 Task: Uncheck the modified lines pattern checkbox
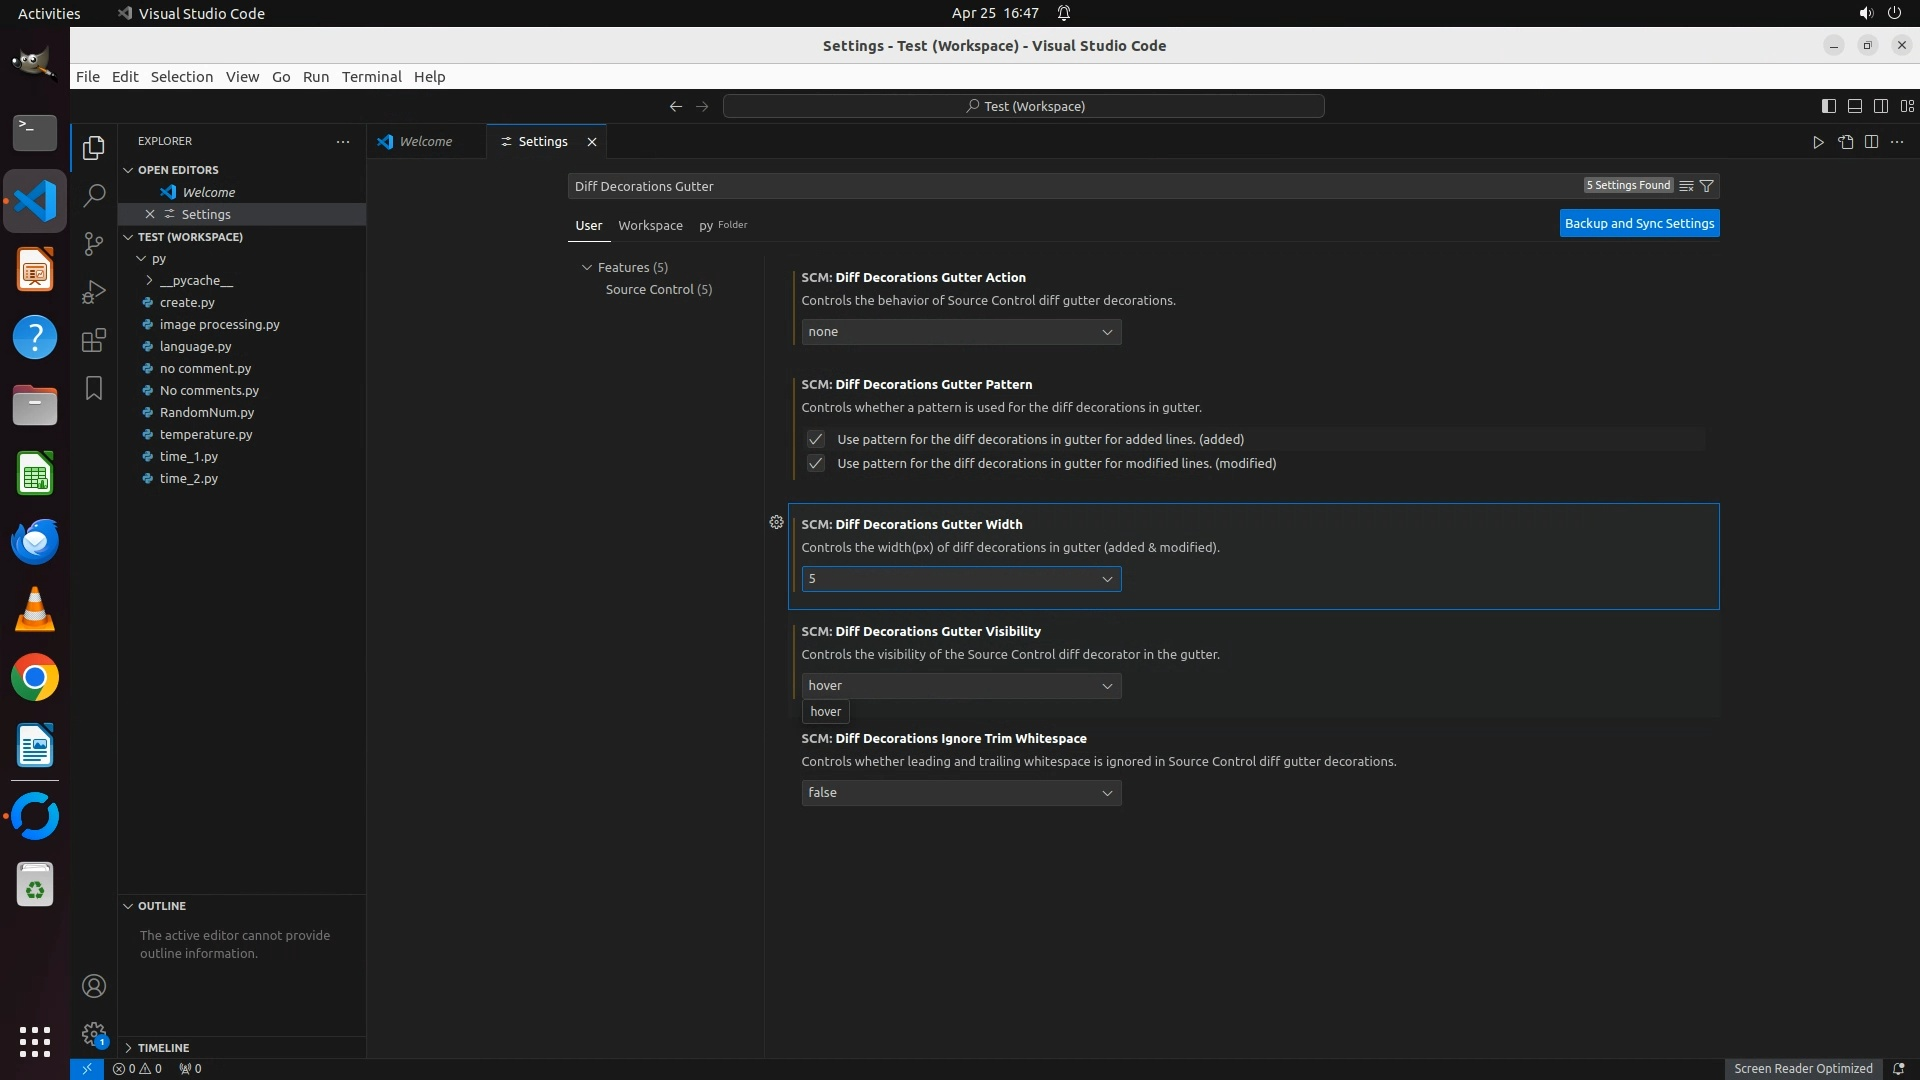(x=816, y=463)
